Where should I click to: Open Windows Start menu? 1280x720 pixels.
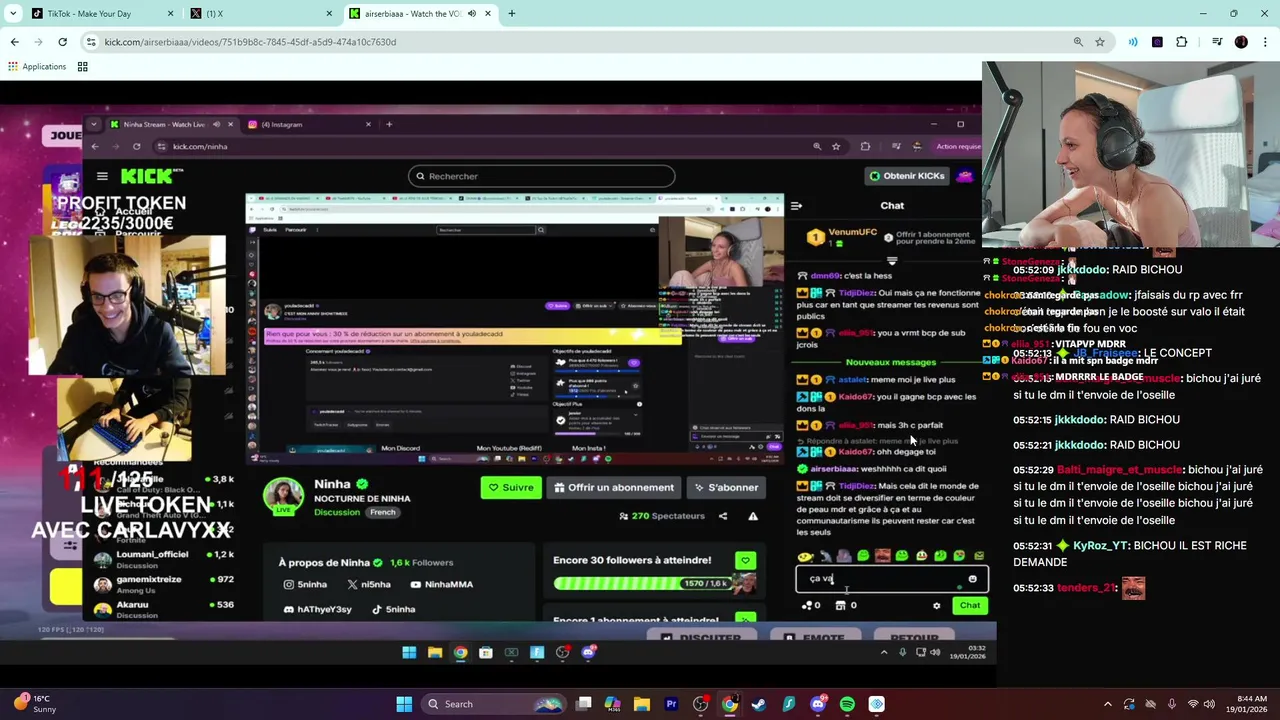point(404,704)
